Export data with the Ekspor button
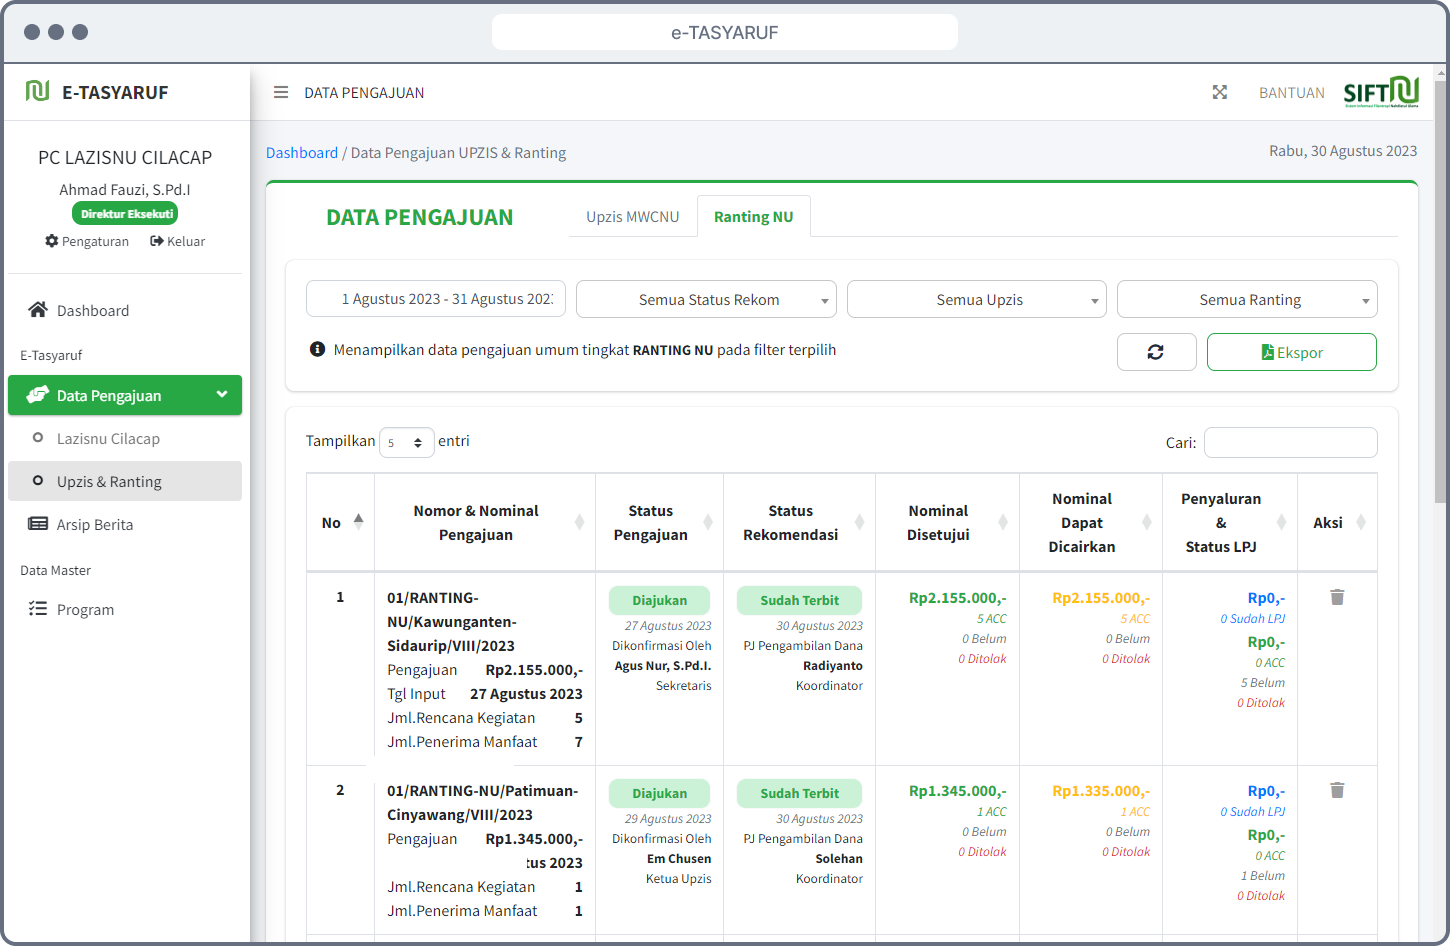The height and width of the screenshot is (946, 1450). (1291, 352)
